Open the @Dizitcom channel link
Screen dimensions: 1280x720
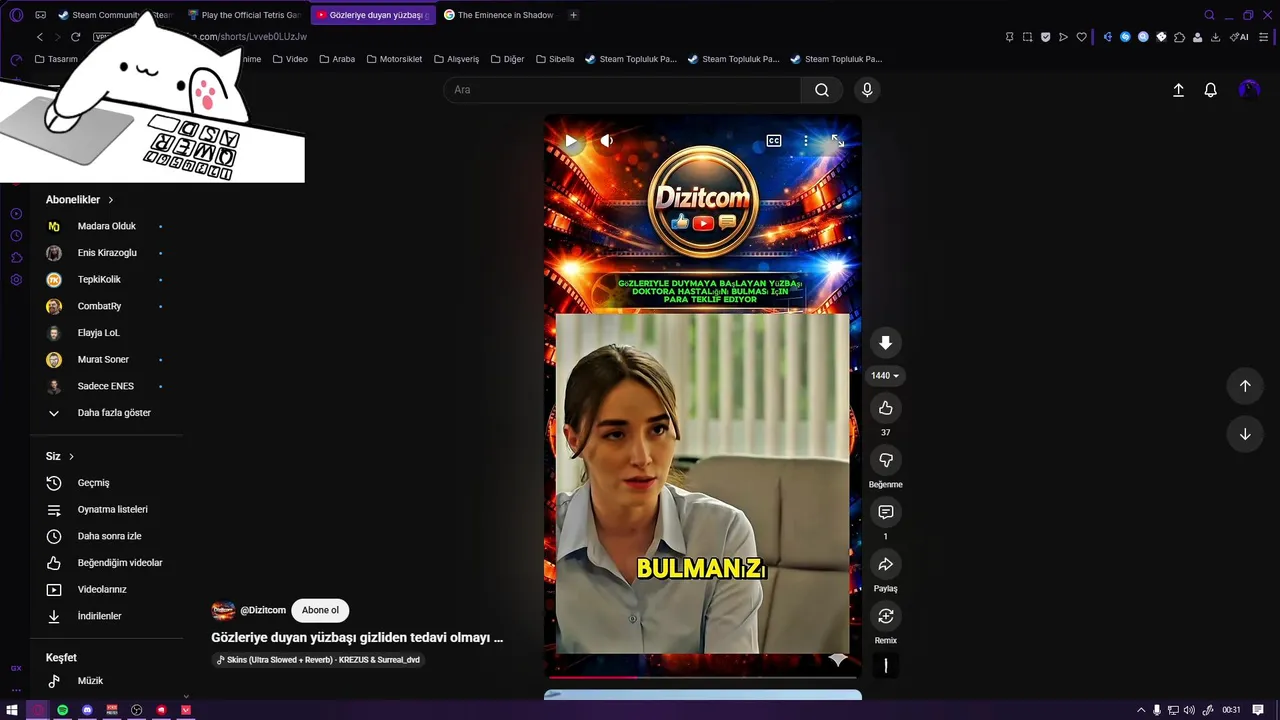pyautogui.click(x=263, y=610)
